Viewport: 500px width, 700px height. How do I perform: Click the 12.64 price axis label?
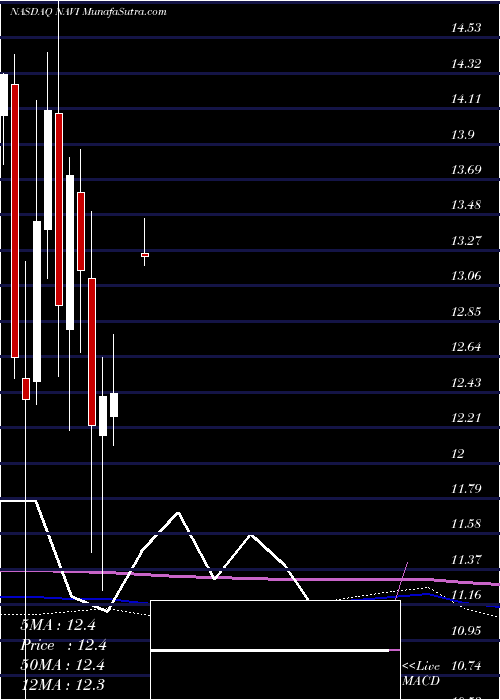point(466,347)
